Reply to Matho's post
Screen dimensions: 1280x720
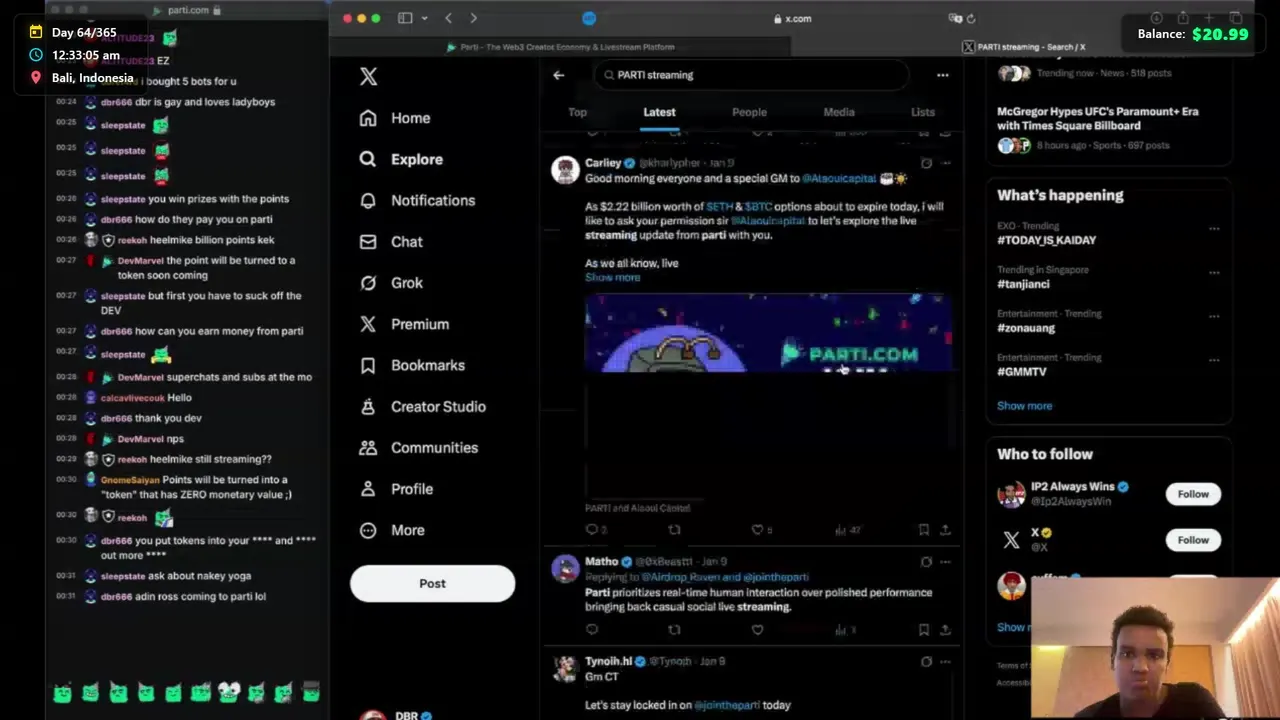tap(592, 630)
